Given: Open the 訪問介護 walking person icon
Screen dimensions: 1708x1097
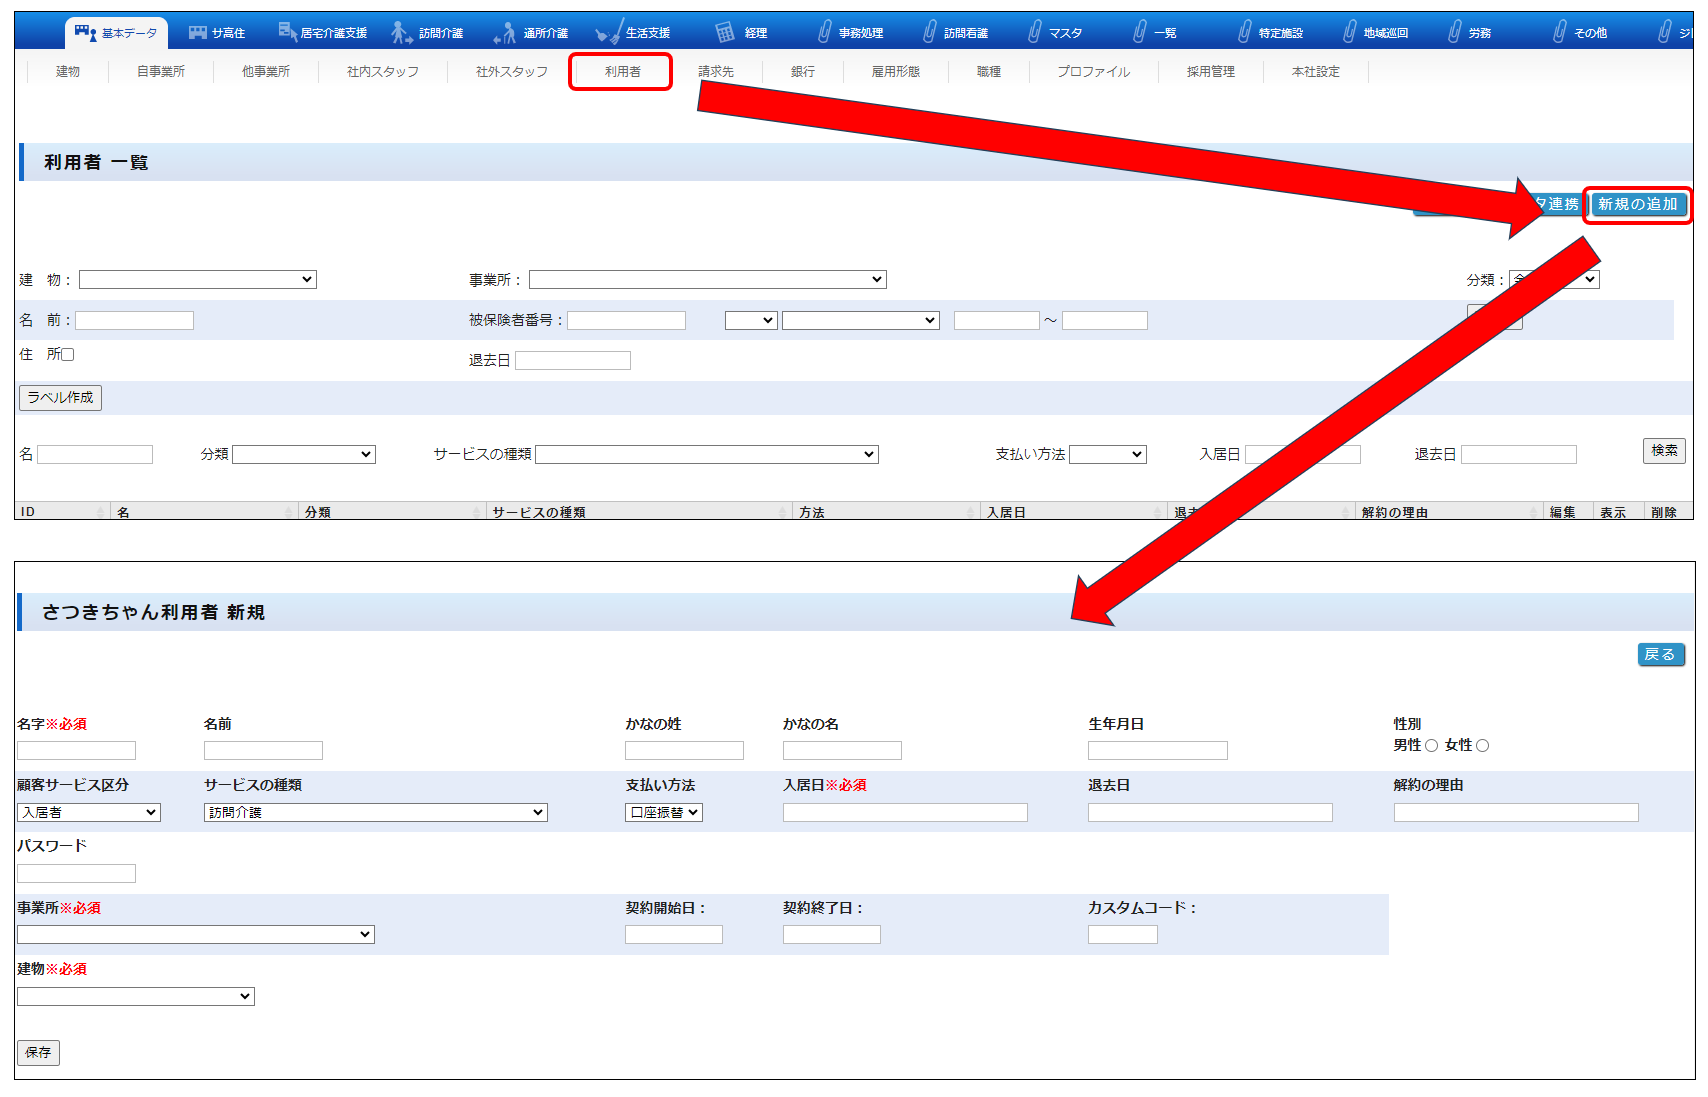Looking at the screenshot, I should click(401, 33).
